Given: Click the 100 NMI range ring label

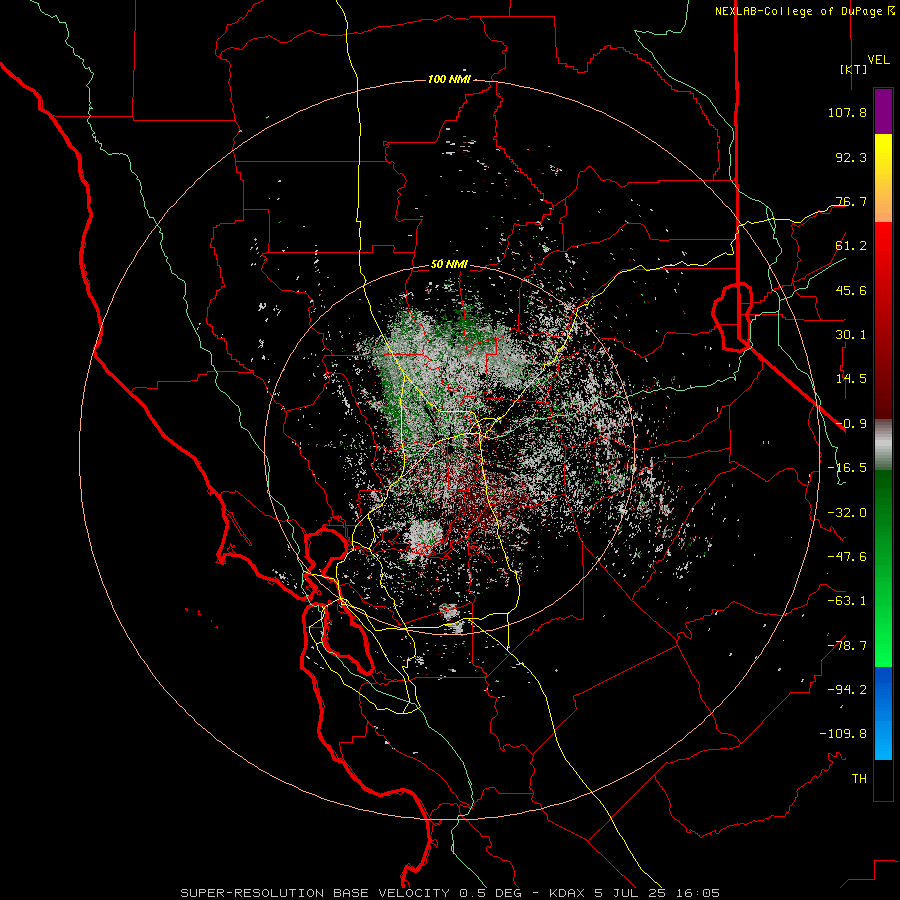Looking at the screenshot, I should pyautogui.click(x=449, y=79).
